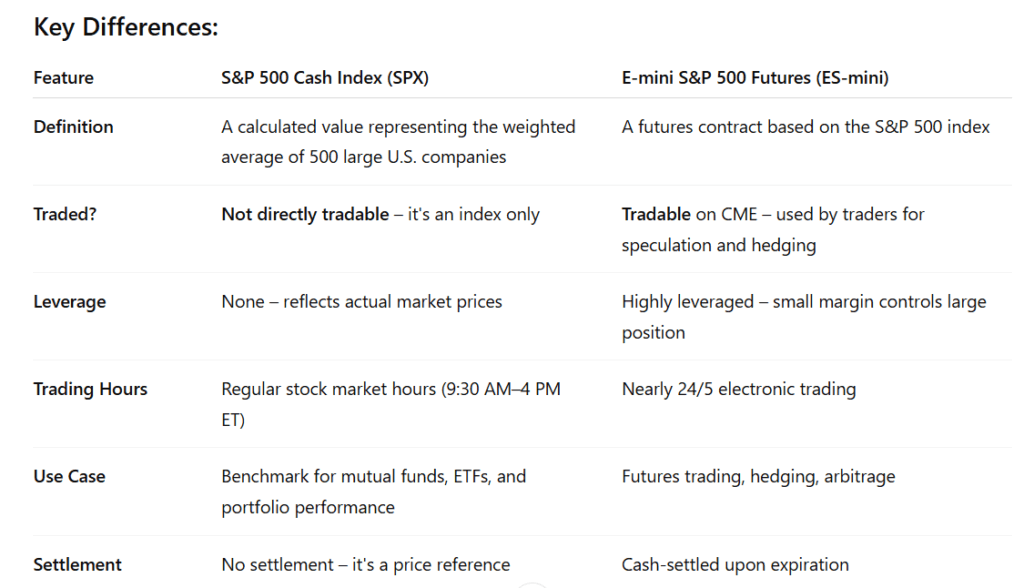Select the Use Case row label

(x=69, y=477)
